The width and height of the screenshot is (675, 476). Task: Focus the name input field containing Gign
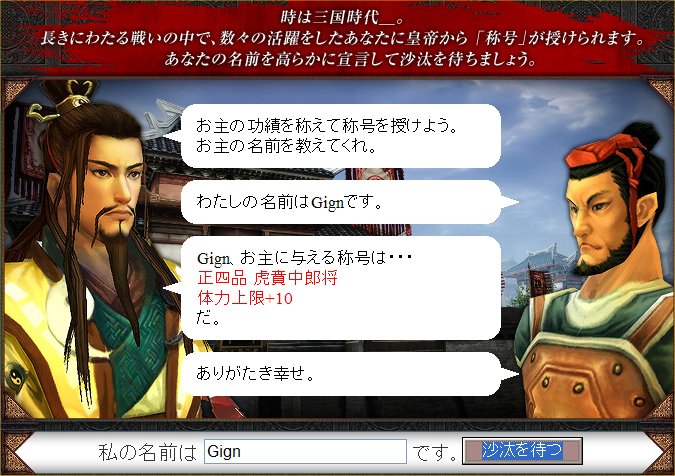[305, 451]
